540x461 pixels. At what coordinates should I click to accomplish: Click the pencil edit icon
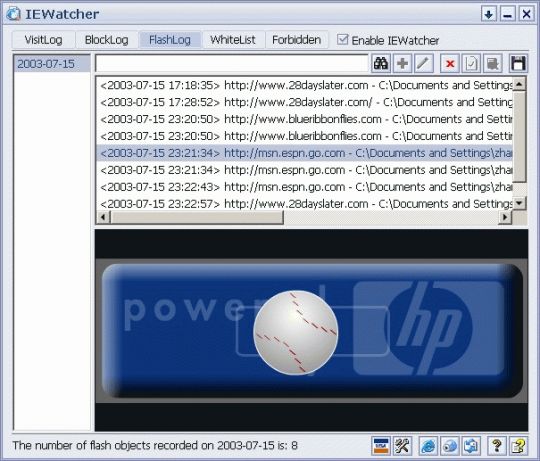tap(424, 63)
